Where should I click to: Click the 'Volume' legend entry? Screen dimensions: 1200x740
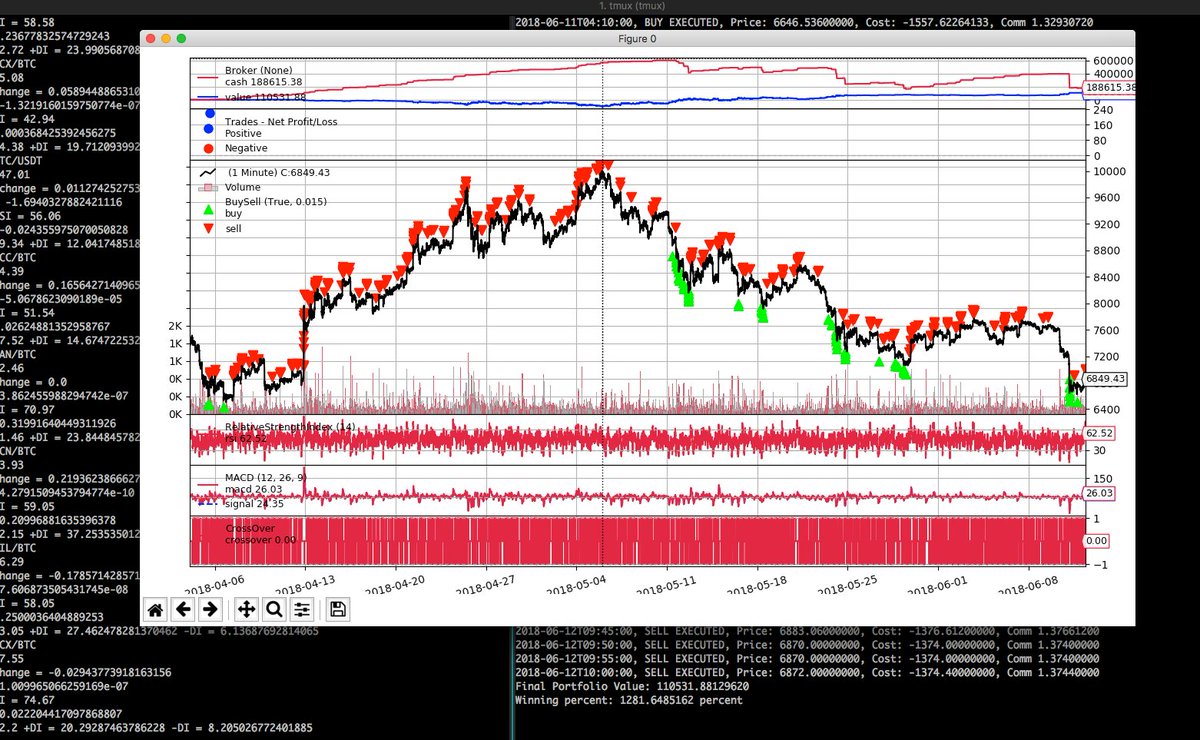pos(243,187)
